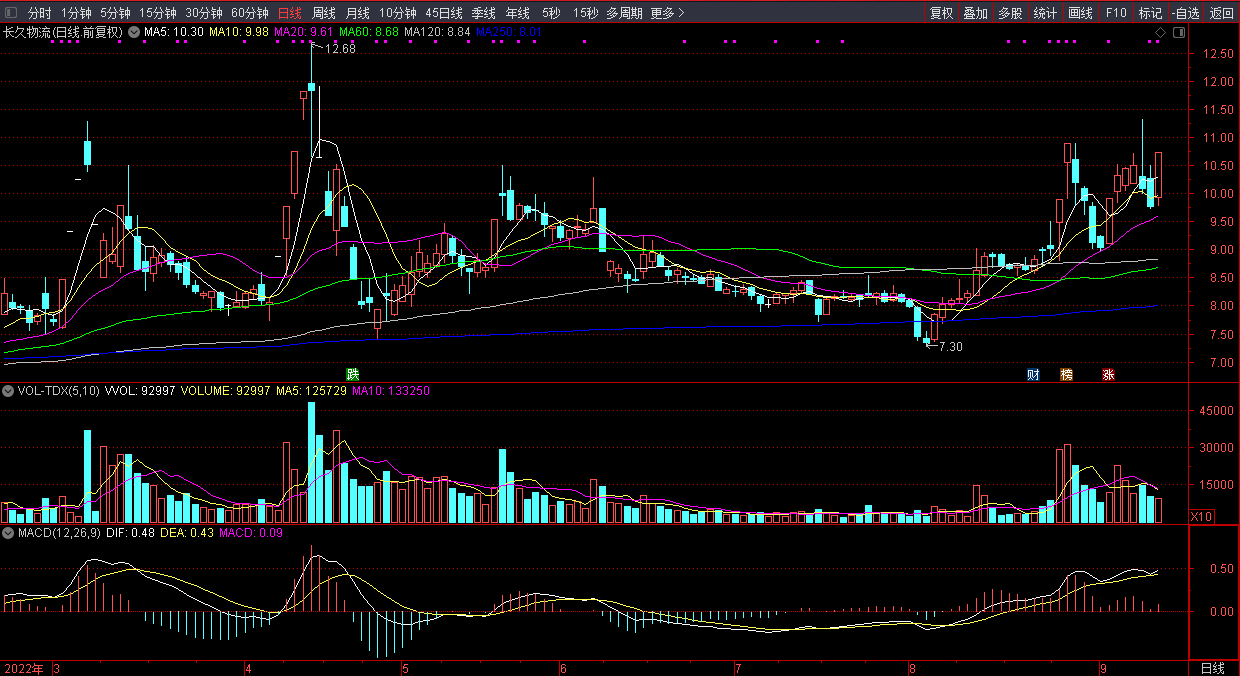Toggle the side panel icon beside the diamond
This screenshot has width=1240, height=676.
pos(1178,33)
